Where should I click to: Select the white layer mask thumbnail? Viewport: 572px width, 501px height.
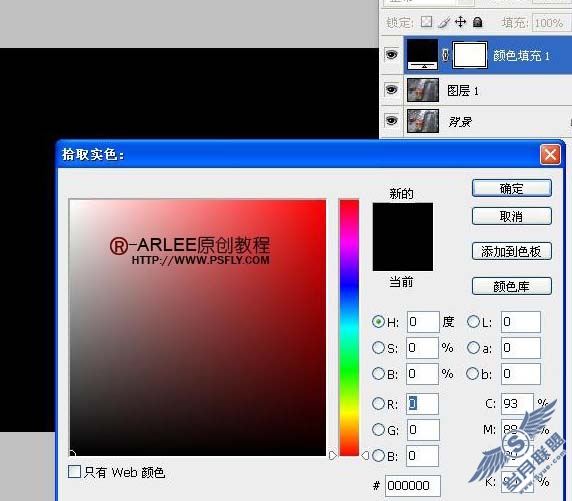pos(470,55)
